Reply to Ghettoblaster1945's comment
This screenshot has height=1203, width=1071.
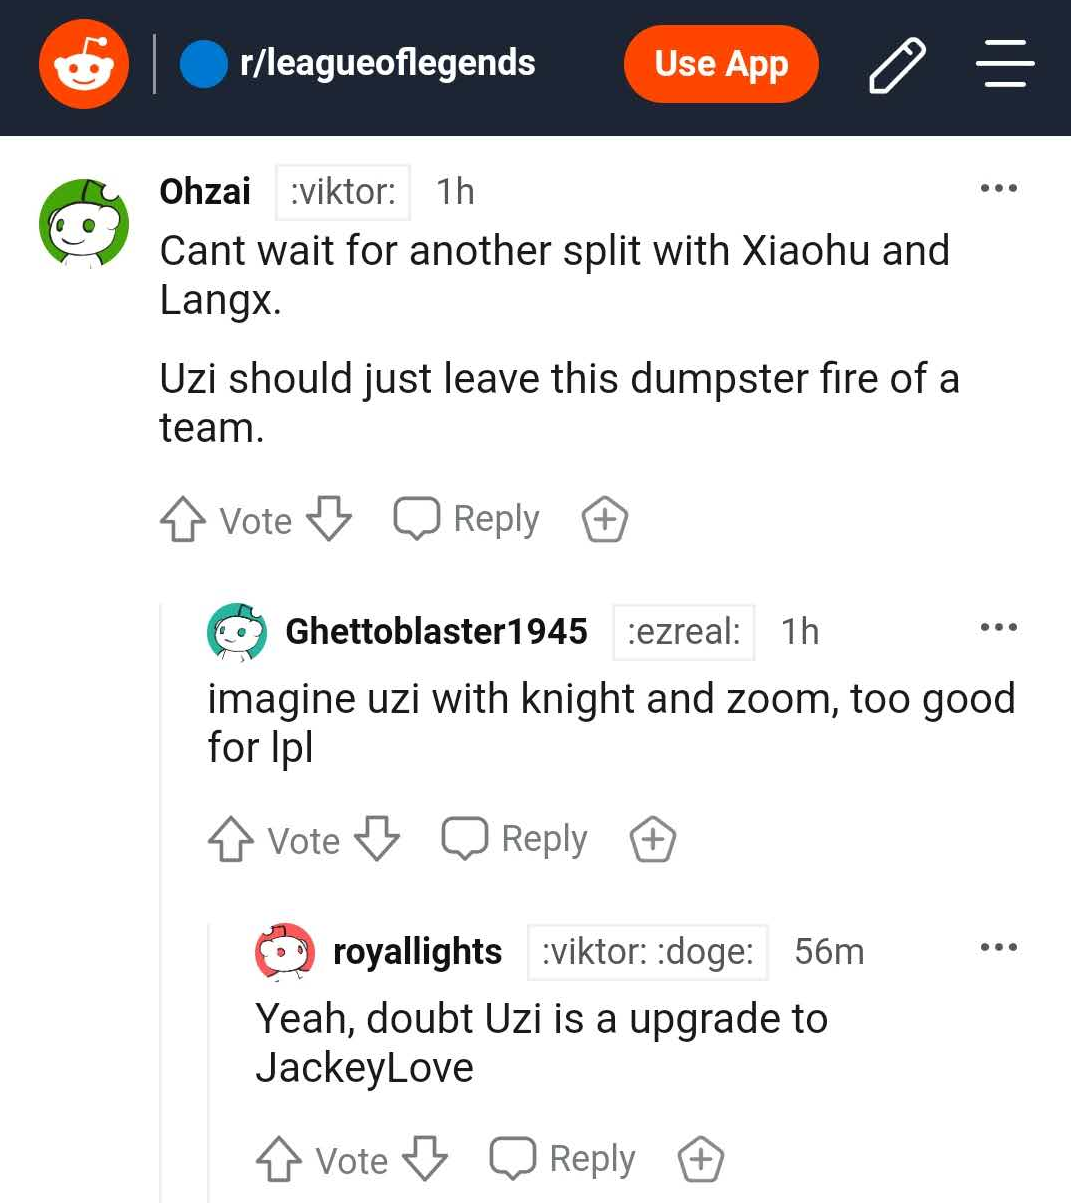(515, 839)
